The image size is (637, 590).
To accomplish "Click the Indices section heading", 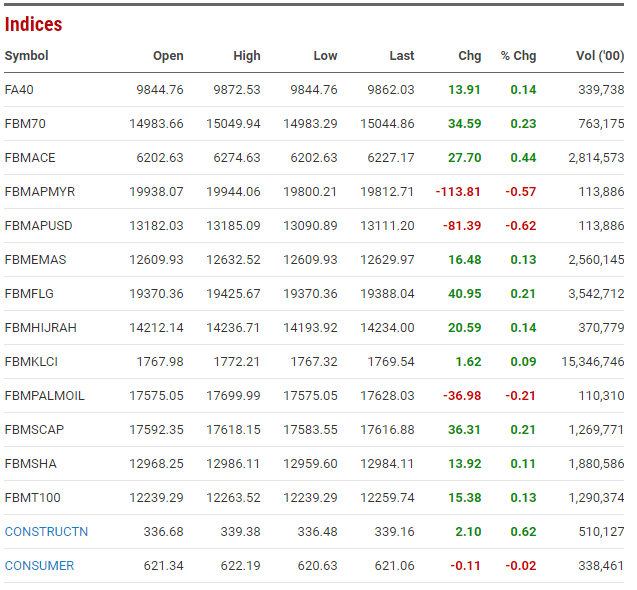I will 33,24.
